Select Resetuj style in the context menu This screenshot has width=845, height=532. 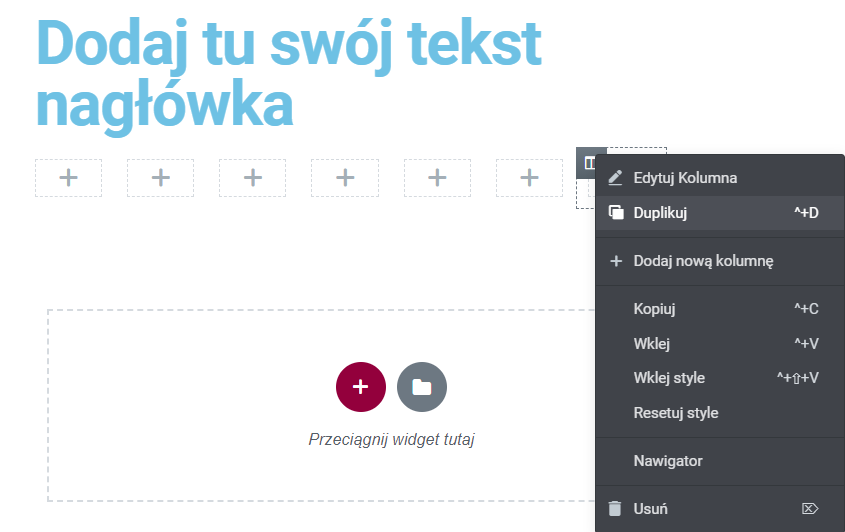[x=676, y=413]
